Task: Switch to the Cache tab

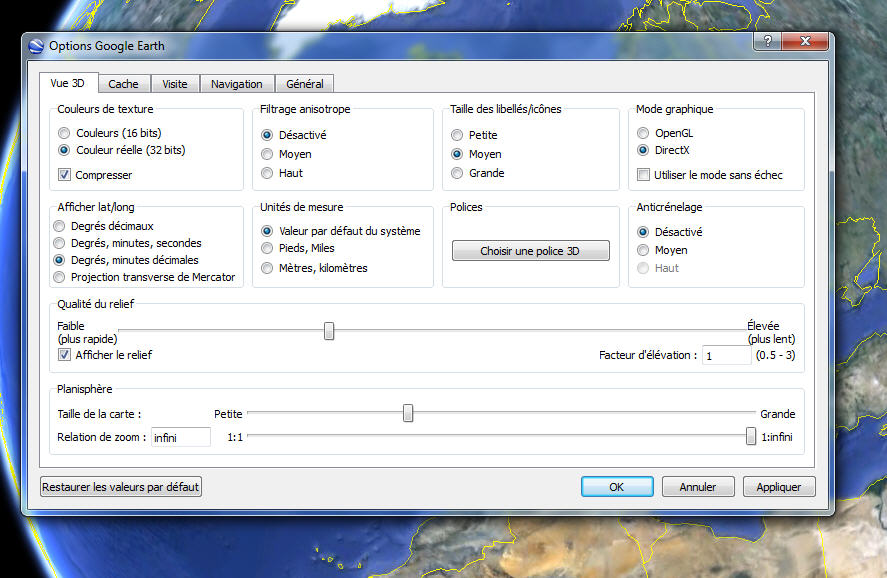Action: point(123,84)
